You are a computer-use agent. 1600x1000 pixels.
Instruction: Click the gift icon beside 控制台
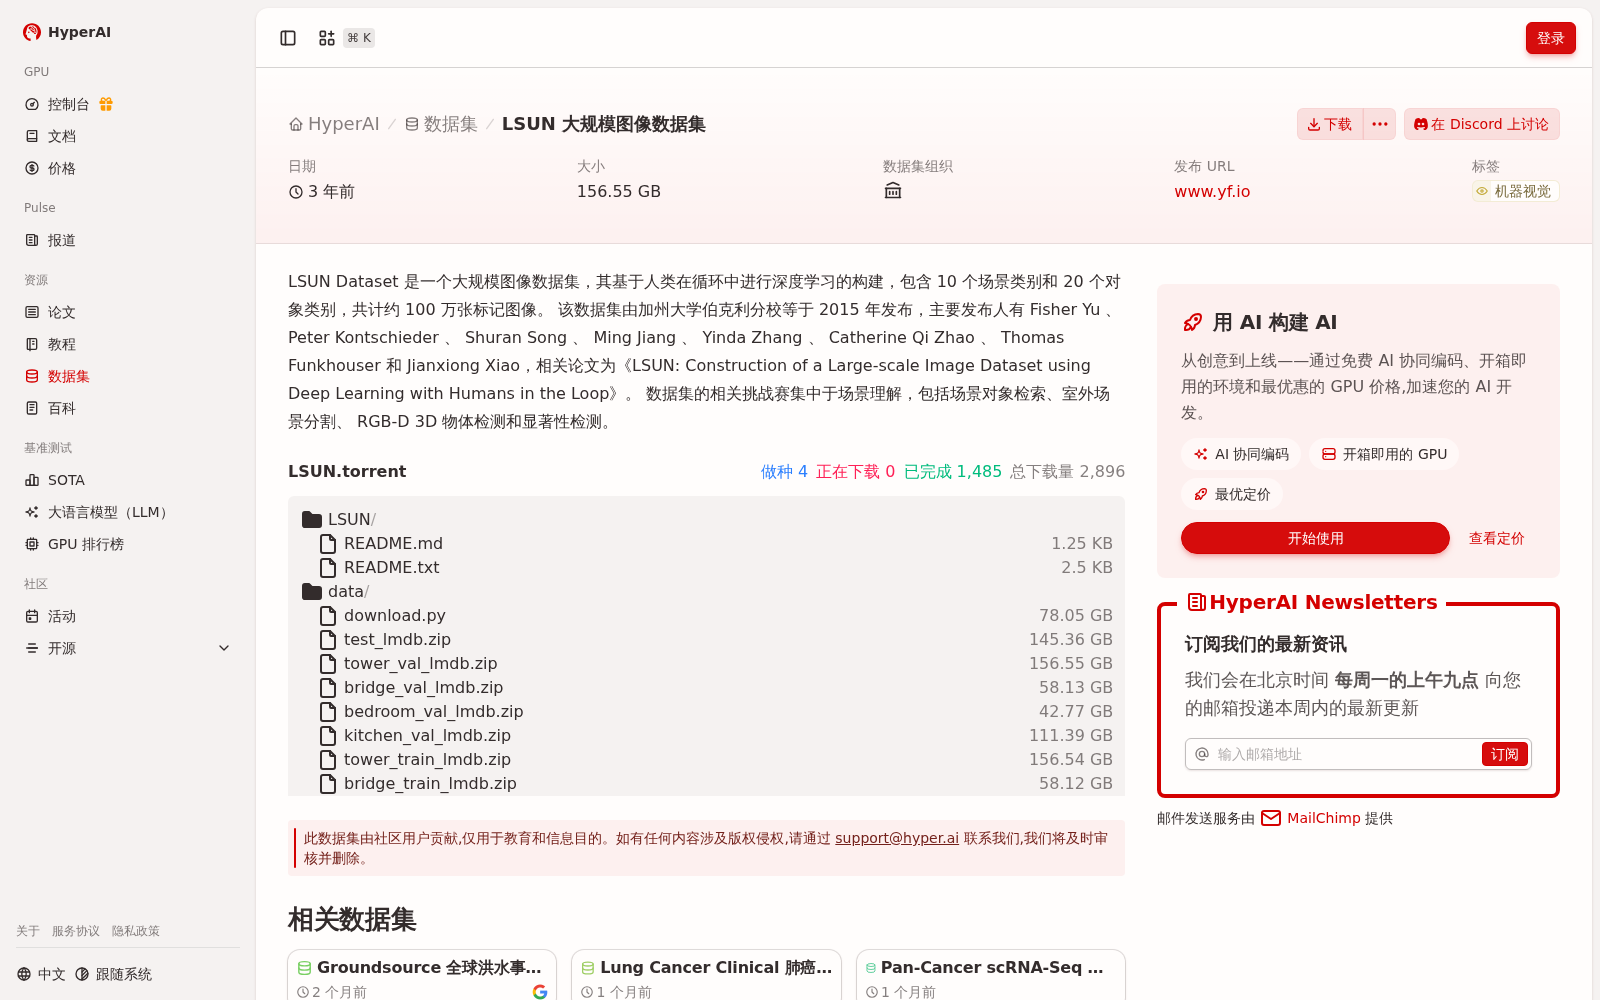coord(106,104)
